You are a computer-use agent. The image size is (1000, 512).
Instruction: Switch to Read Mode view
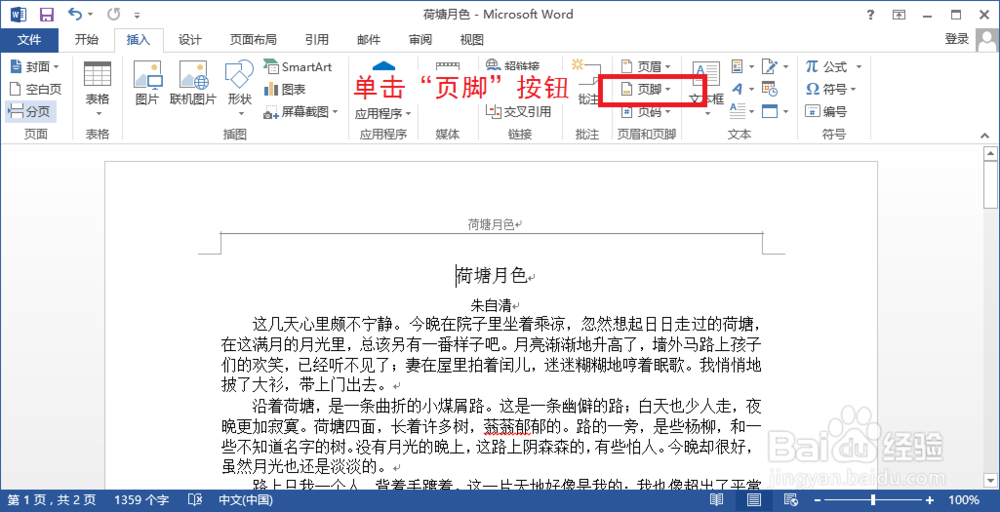tap(718, 500)
